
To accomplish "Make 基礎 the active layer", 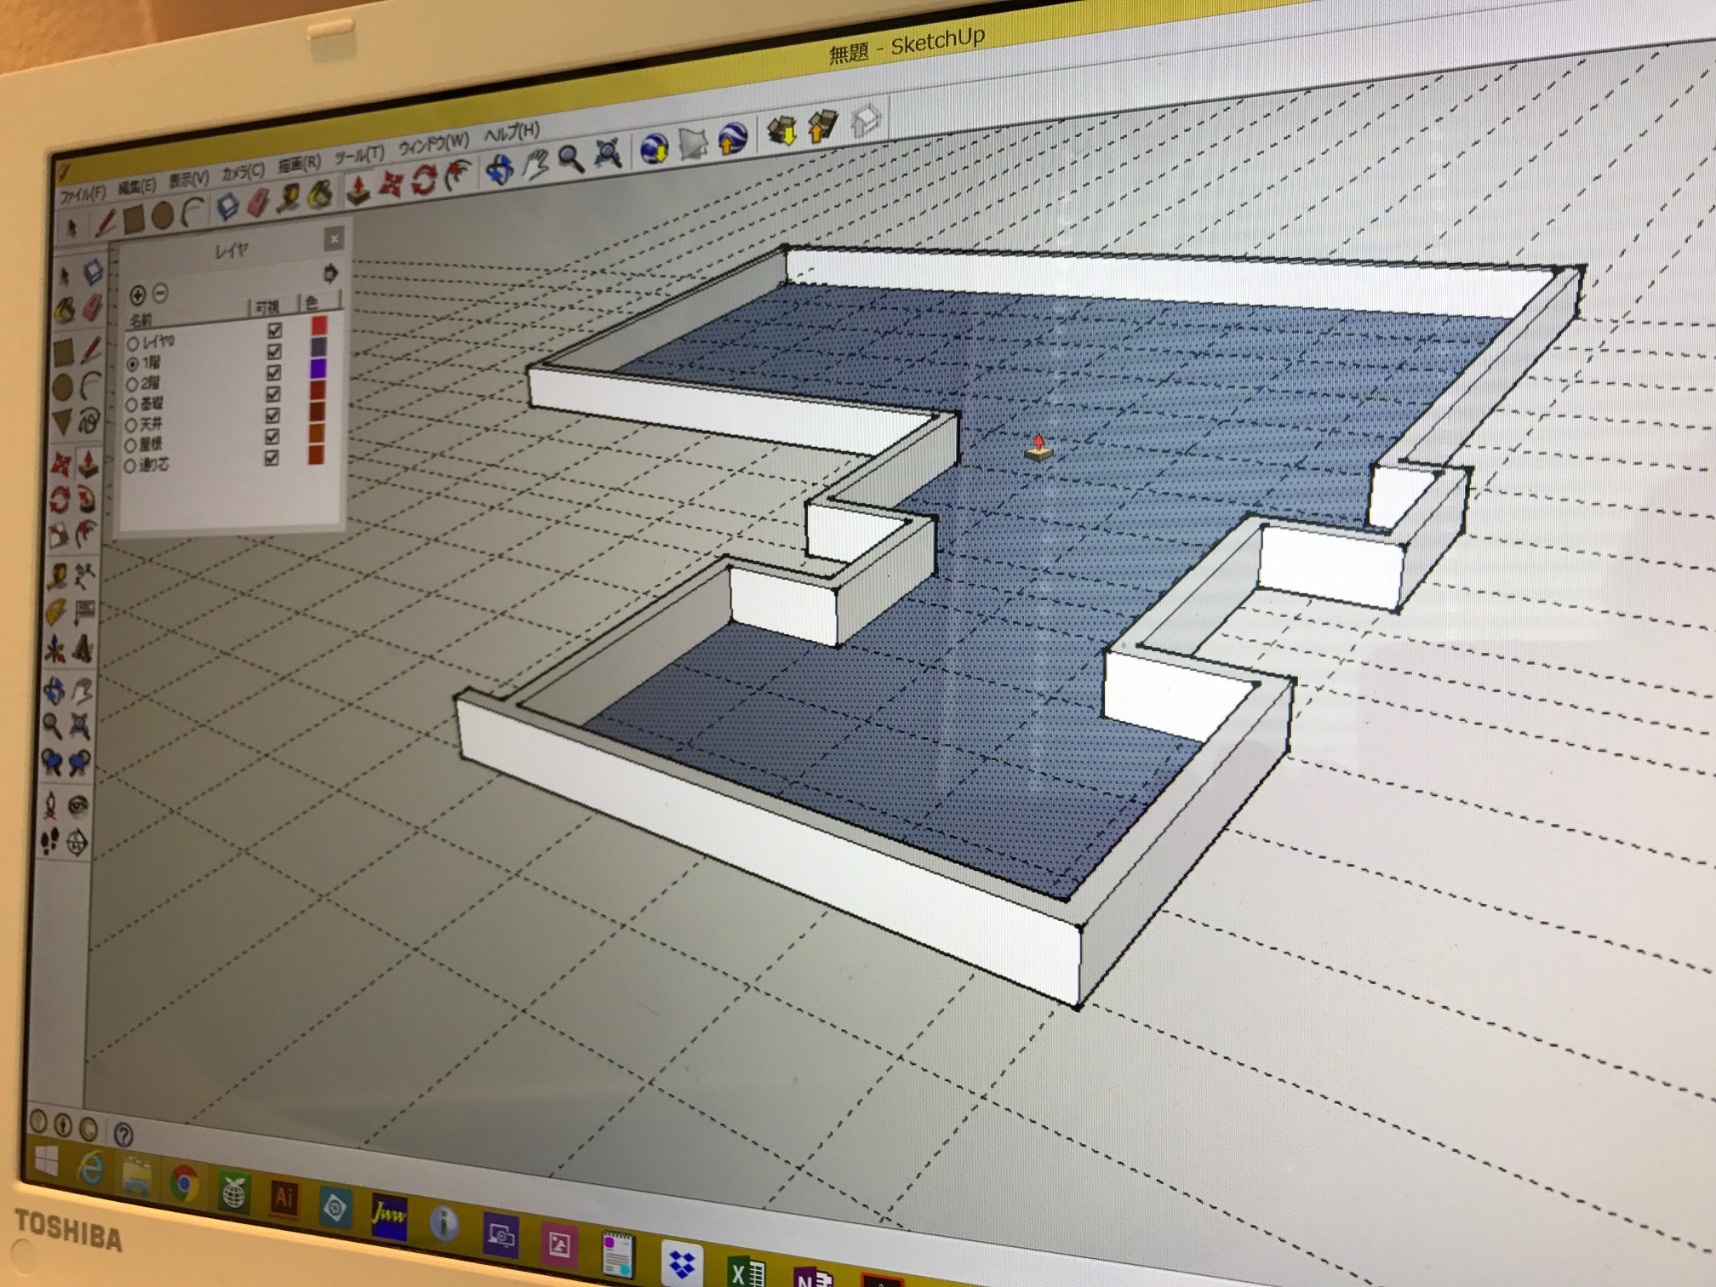I will 131,405.
